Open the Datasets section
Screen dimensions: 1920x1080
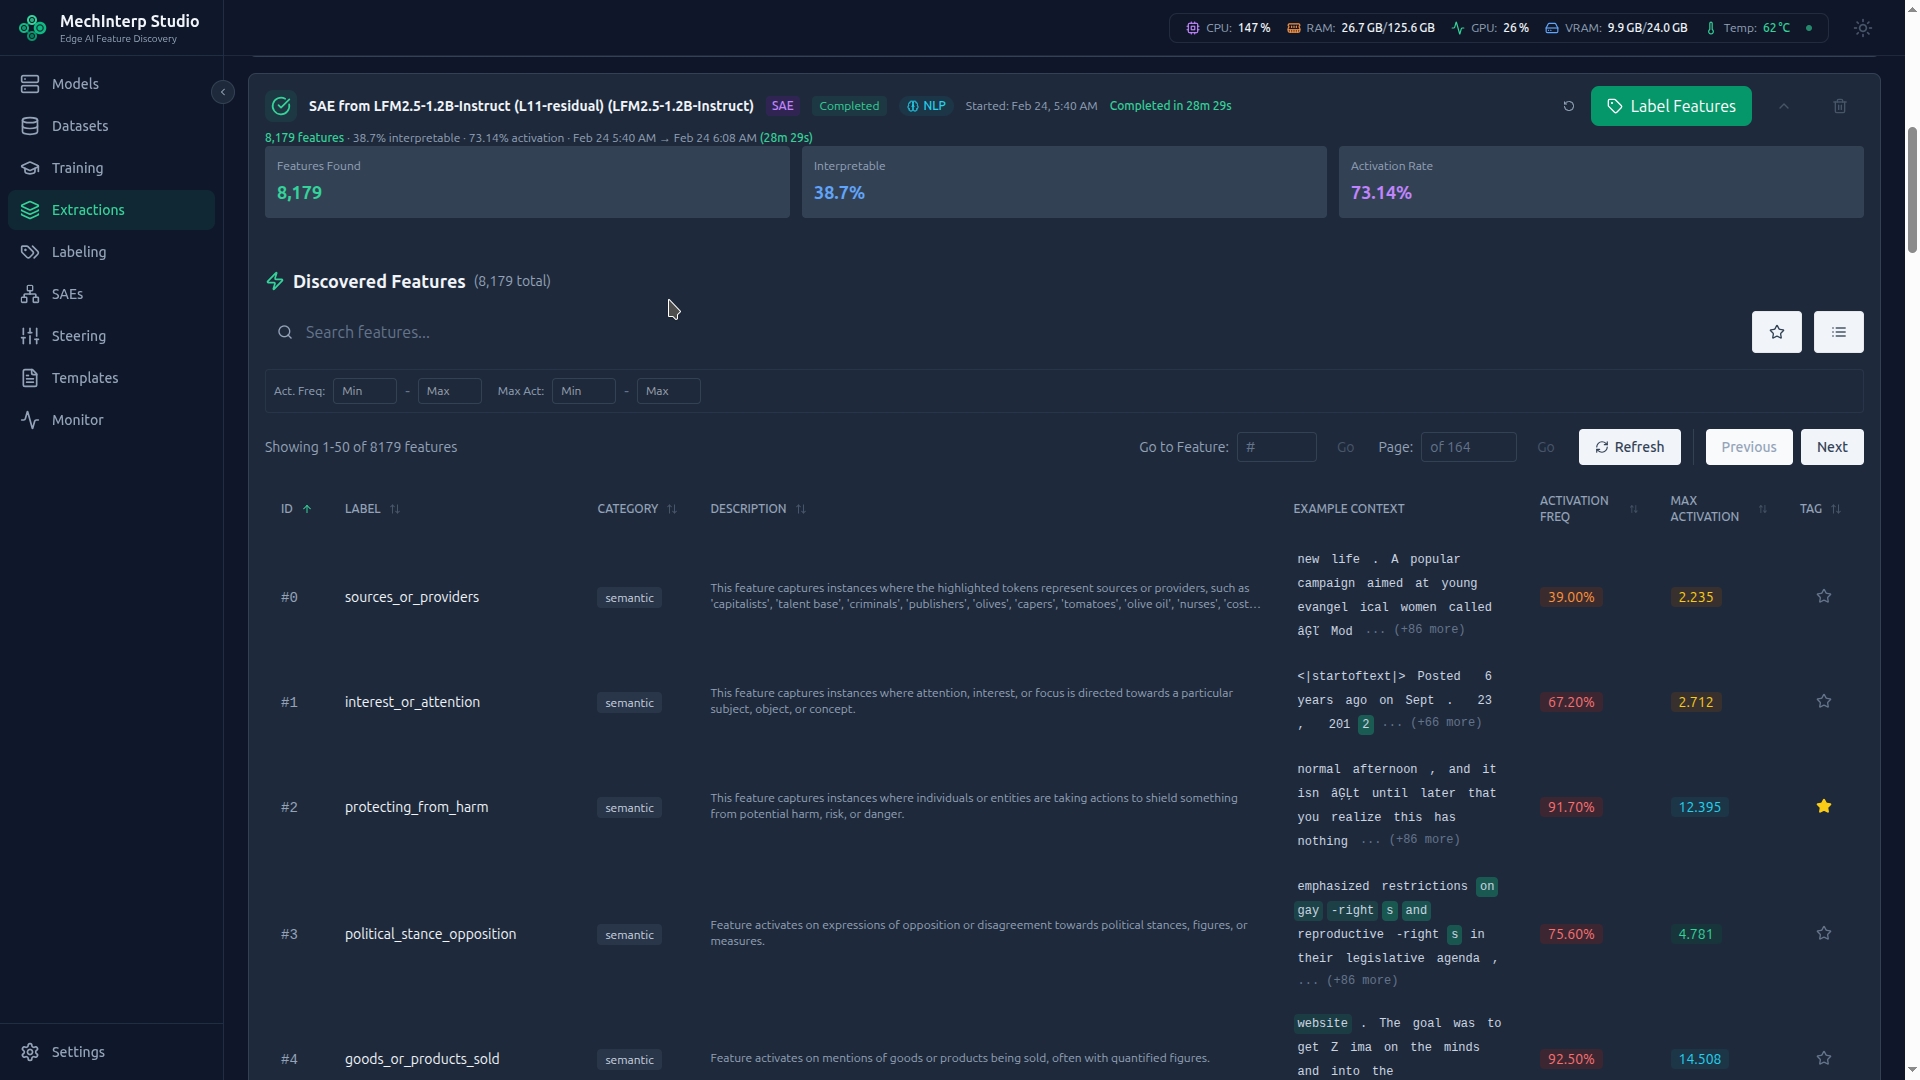click(x=111, y=126)
